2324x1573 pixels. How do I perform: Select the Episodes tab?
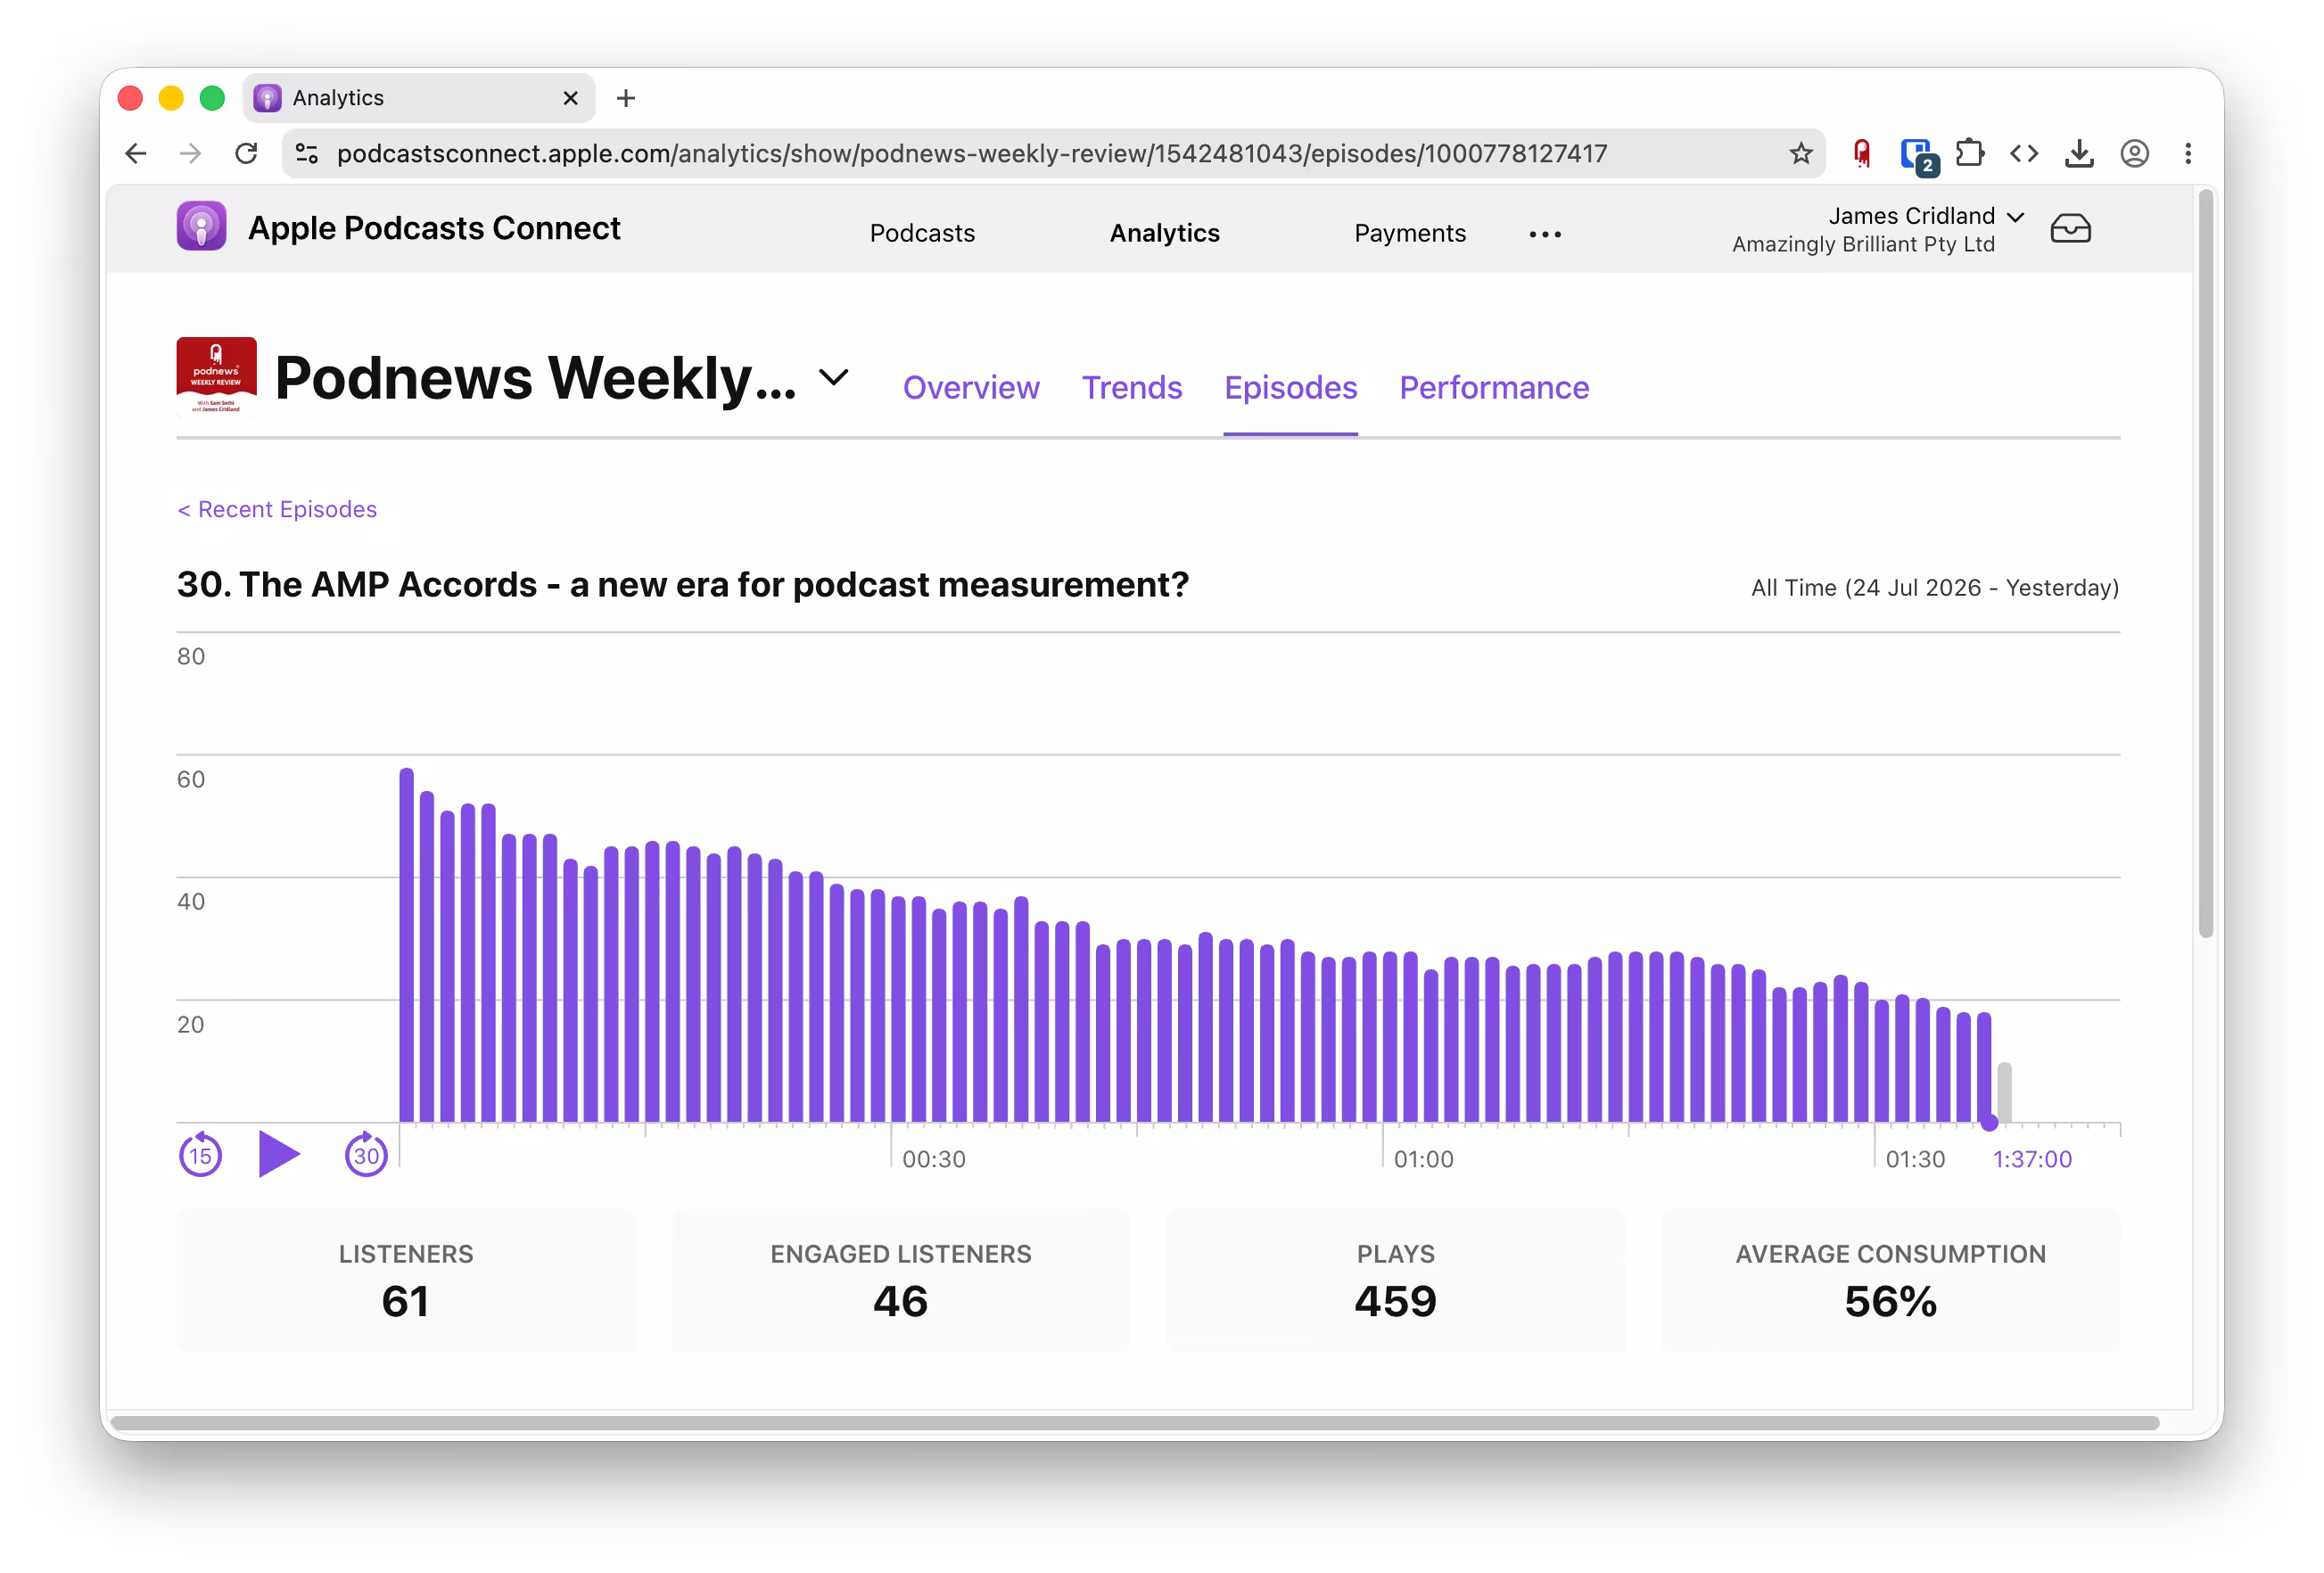1290,388
